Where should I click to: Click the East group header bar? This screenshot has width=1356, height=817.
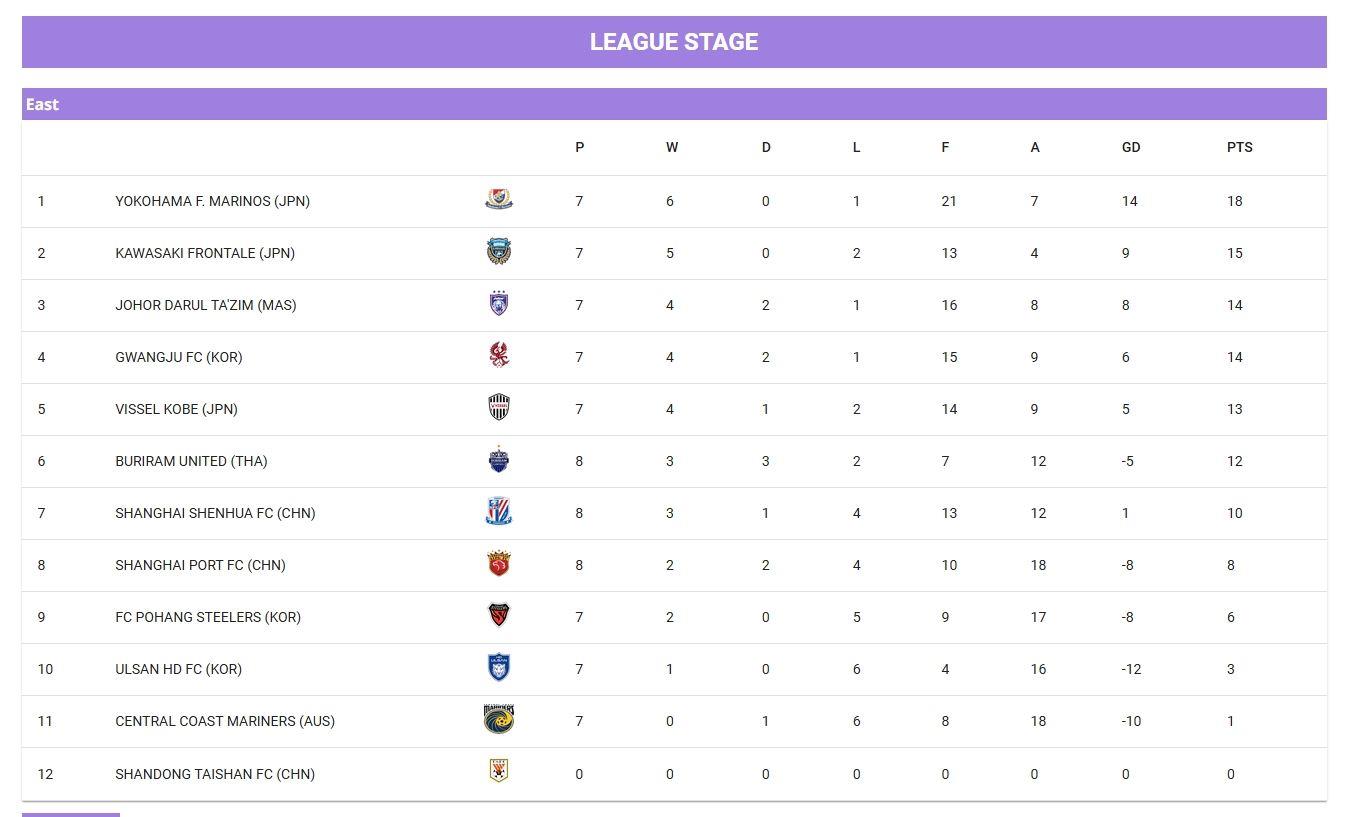pos(674,104)
